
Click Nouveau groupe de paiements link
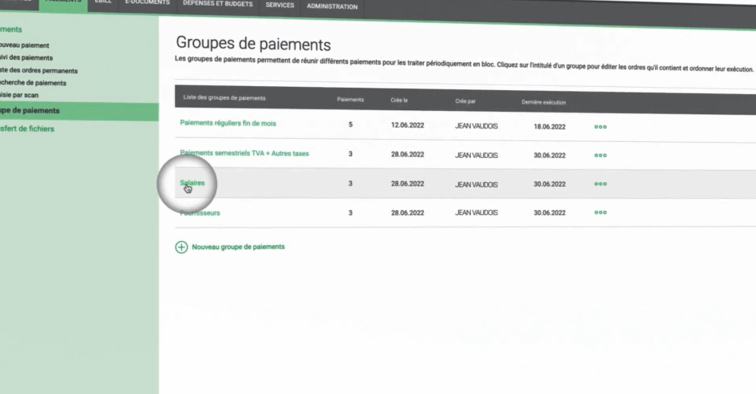click(x=238, y=247)
